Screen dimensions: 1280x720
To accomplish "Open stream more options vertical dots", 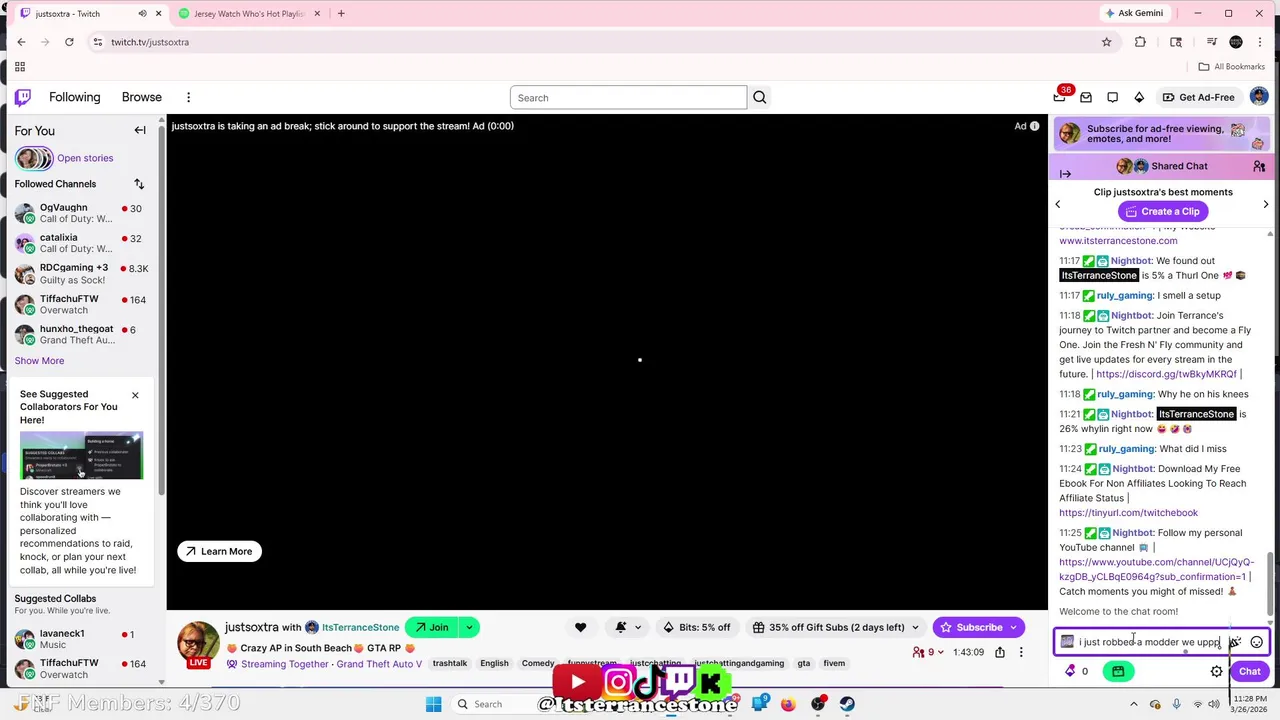I will pyautogui.click(x=1021, y=652).
